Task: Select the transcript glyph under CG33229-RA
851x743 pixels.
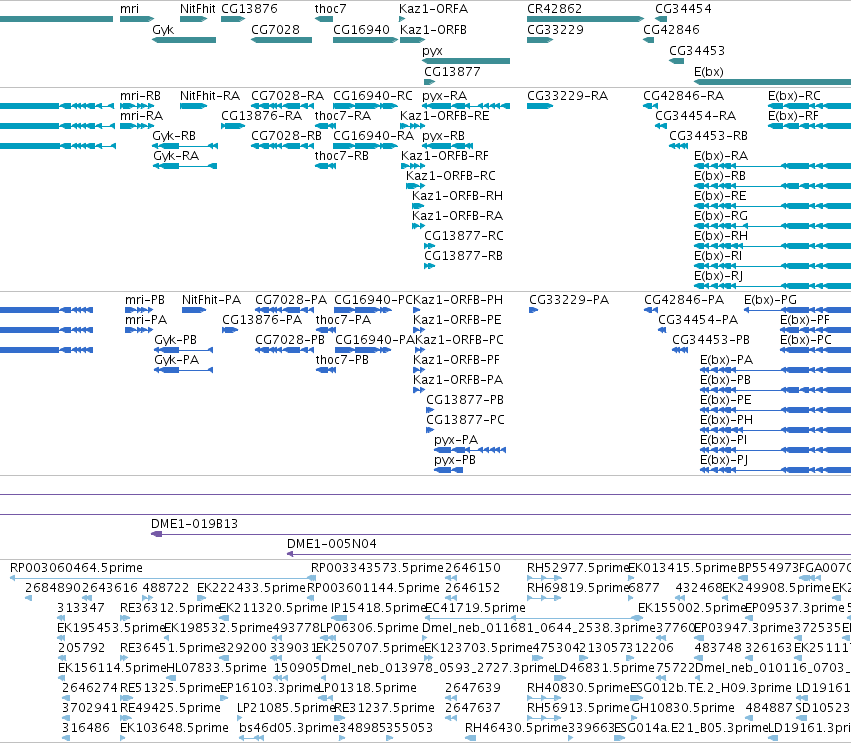Action: click(540, 106)
